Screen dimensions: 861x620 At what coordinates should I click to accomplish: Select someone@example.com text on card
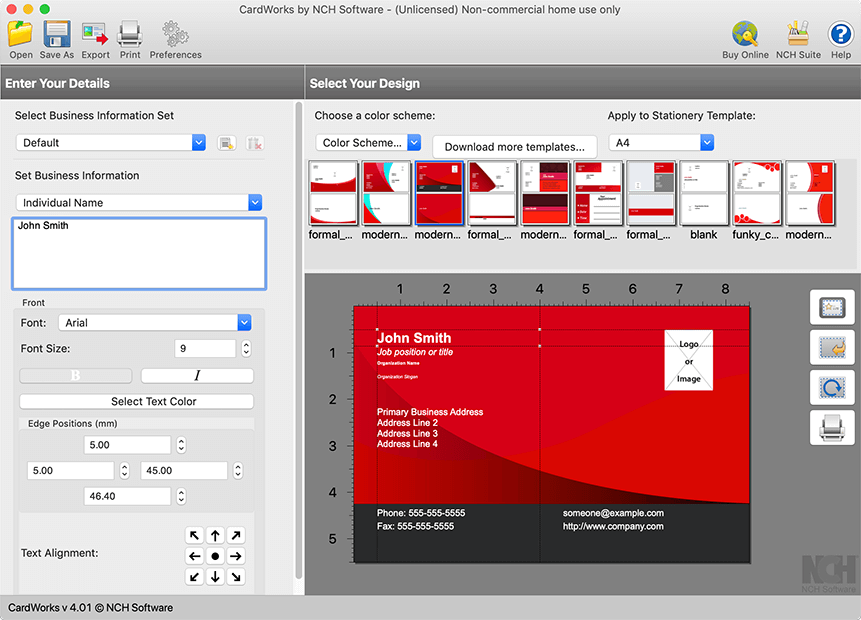613,513
